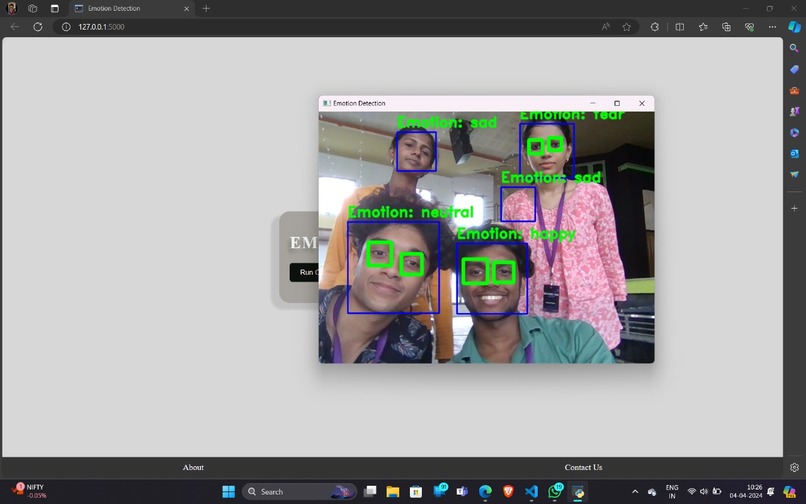The height and width of the screenshot is (504, 806).
Task: Open the sidebar Search icon
Action: click(x=794, y=48)
